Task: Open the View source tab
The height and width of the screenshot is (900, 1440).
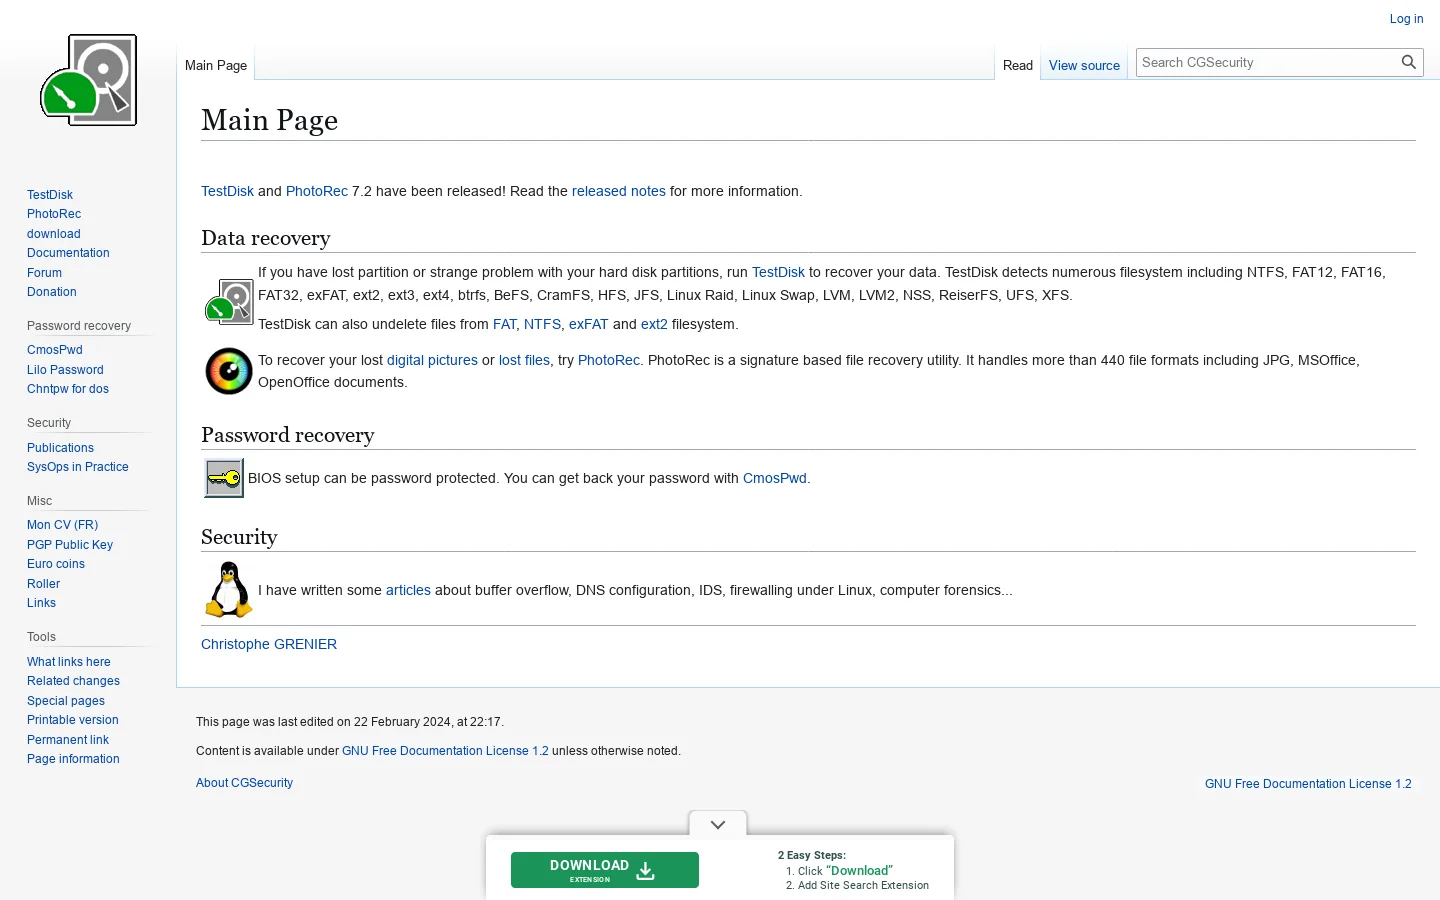Action: click(1084, 65)
